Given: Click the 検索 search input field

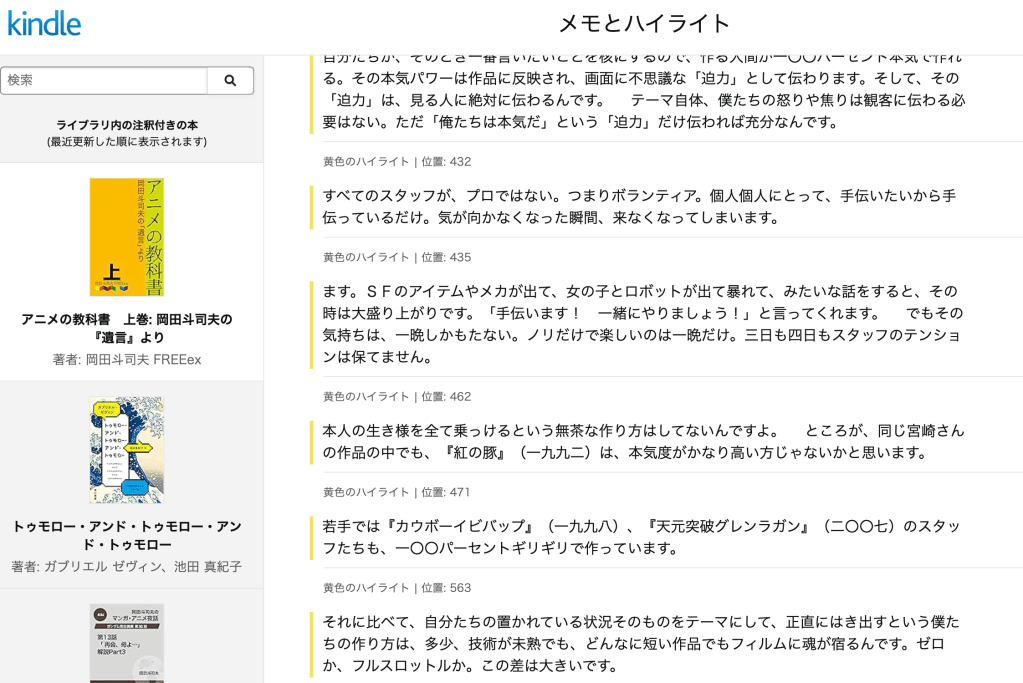Looking at the screenshot, I should click(x=105, y=80).
